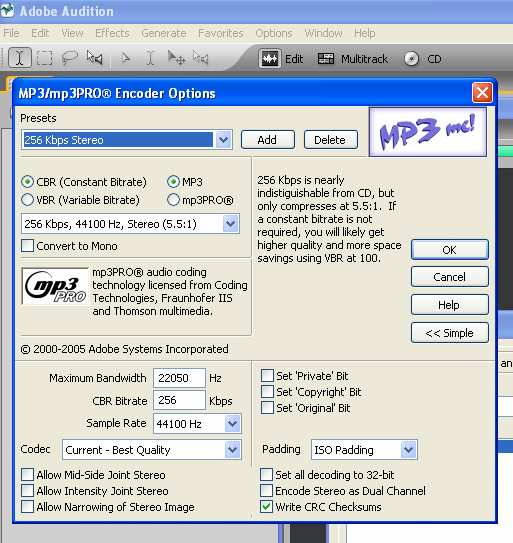Select CBR (Constant Bitrate) radio button

(x=27, y=182)
